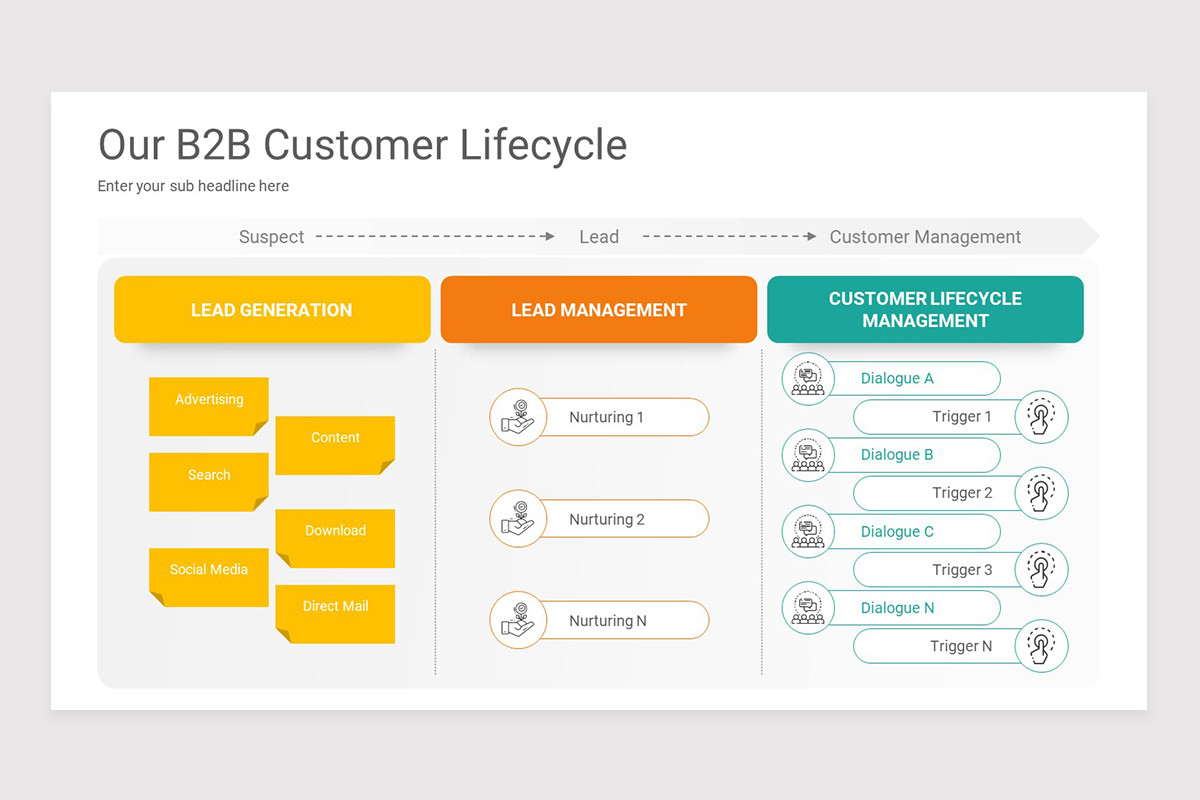Image resolution: width=1200 pixels, height=800 pixels.
Task: Select the group chat icon for Dialogue A
Action: point(808,379)
